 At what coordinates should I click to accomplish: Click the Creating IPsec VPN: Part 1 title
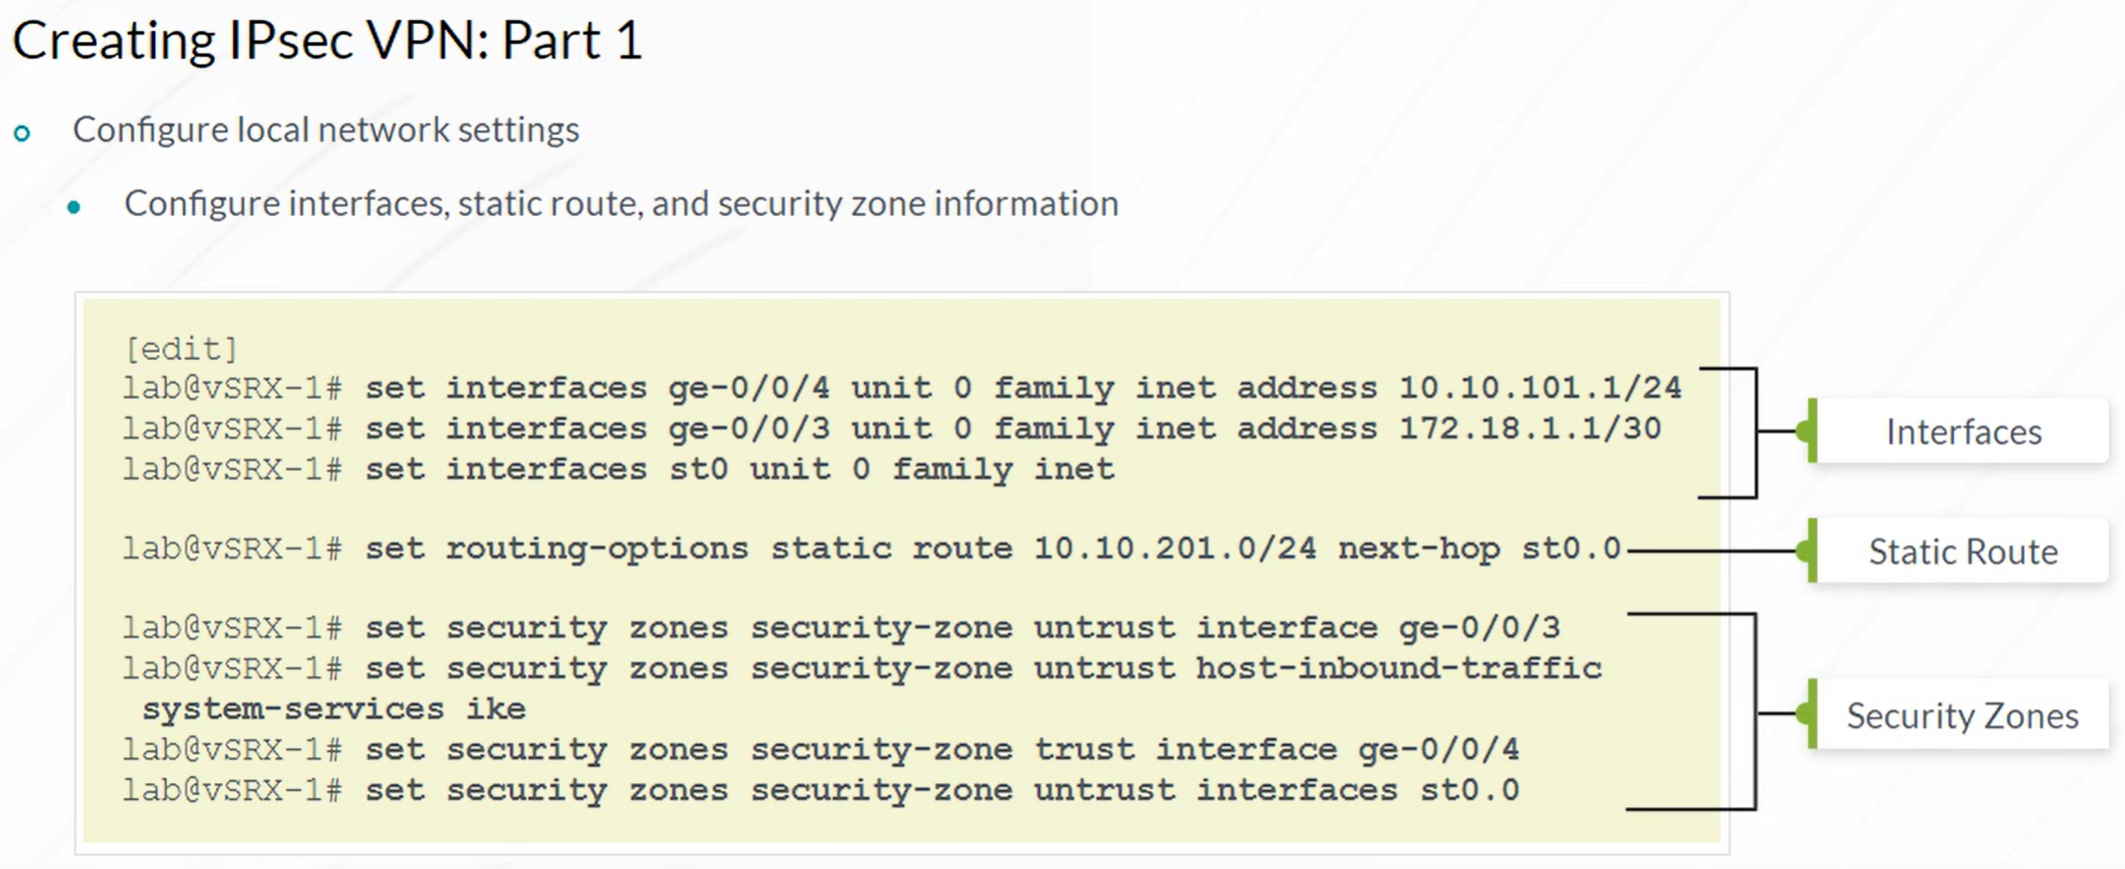click(327, 41)
